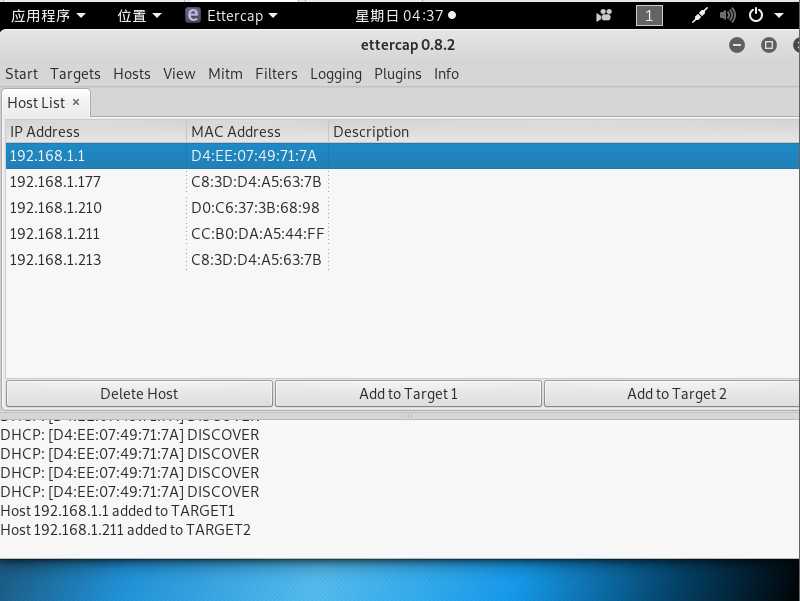The image size is (800, 601).
Task: Open the 应用程序 applications menu
Action: click(x=48, y=16)
